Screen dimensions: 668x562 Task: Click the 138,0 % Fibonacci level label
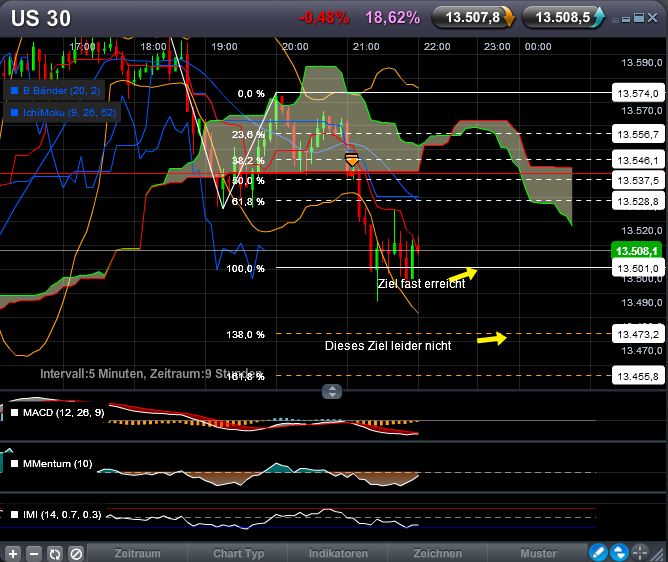[x=245, y=334]
